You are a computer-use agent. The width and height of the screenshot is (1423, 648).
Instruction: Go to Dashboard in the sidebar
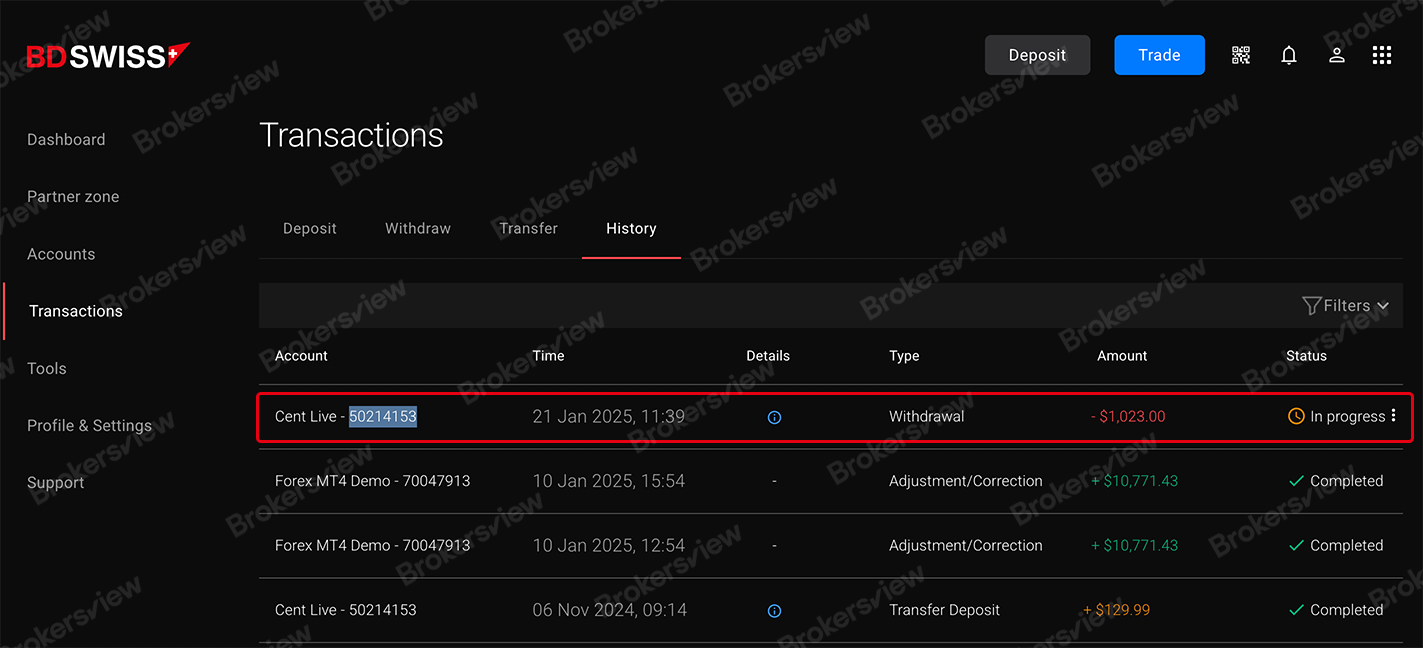point(66,140)
